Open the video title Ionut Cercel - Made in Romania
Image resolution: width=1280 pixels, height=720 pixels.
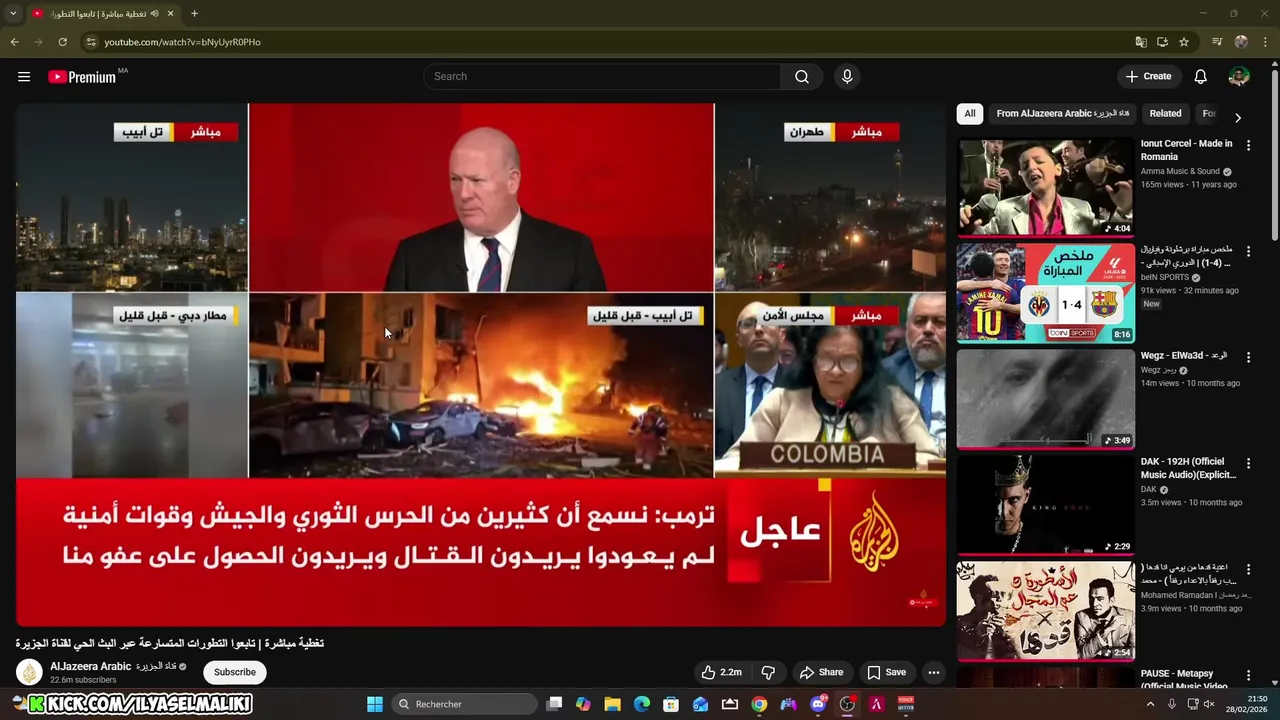point(1187,150)
